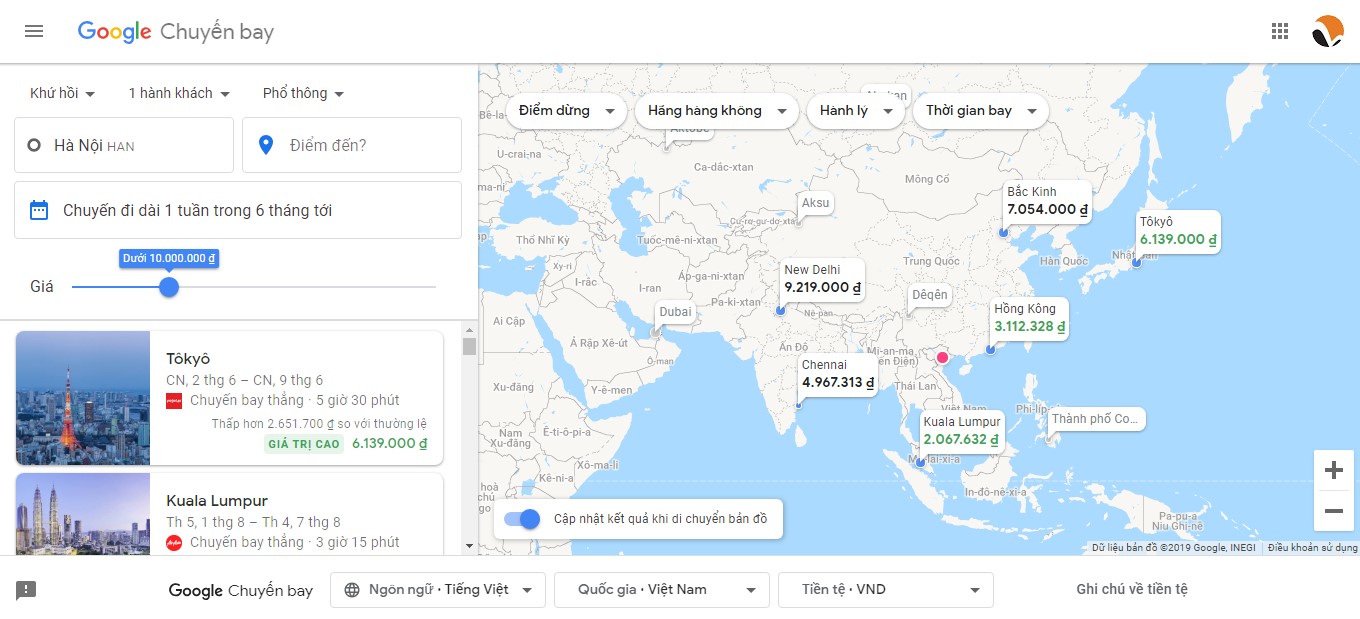Open the Ngôn ngữ Tiếng Việt language dropdown
Viewport: 1360px width, 619px height.
coord(438,590)
